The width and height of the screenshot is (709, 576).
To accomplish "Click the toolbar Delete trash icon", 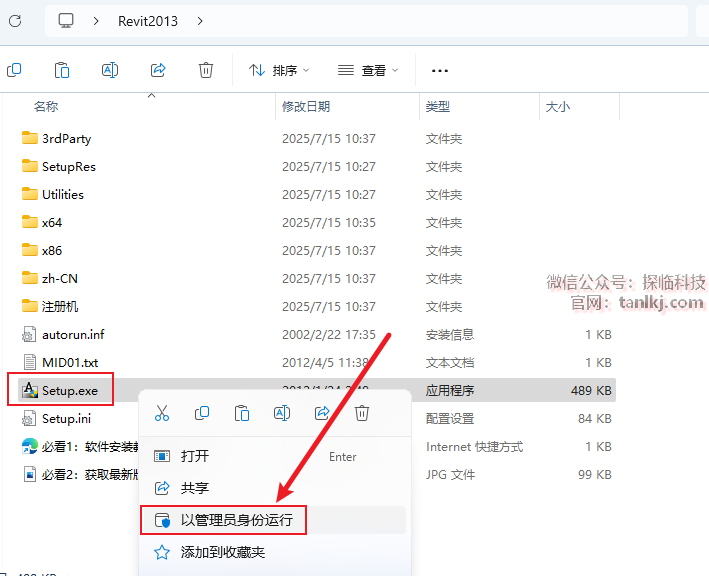I will coord(206,70).
